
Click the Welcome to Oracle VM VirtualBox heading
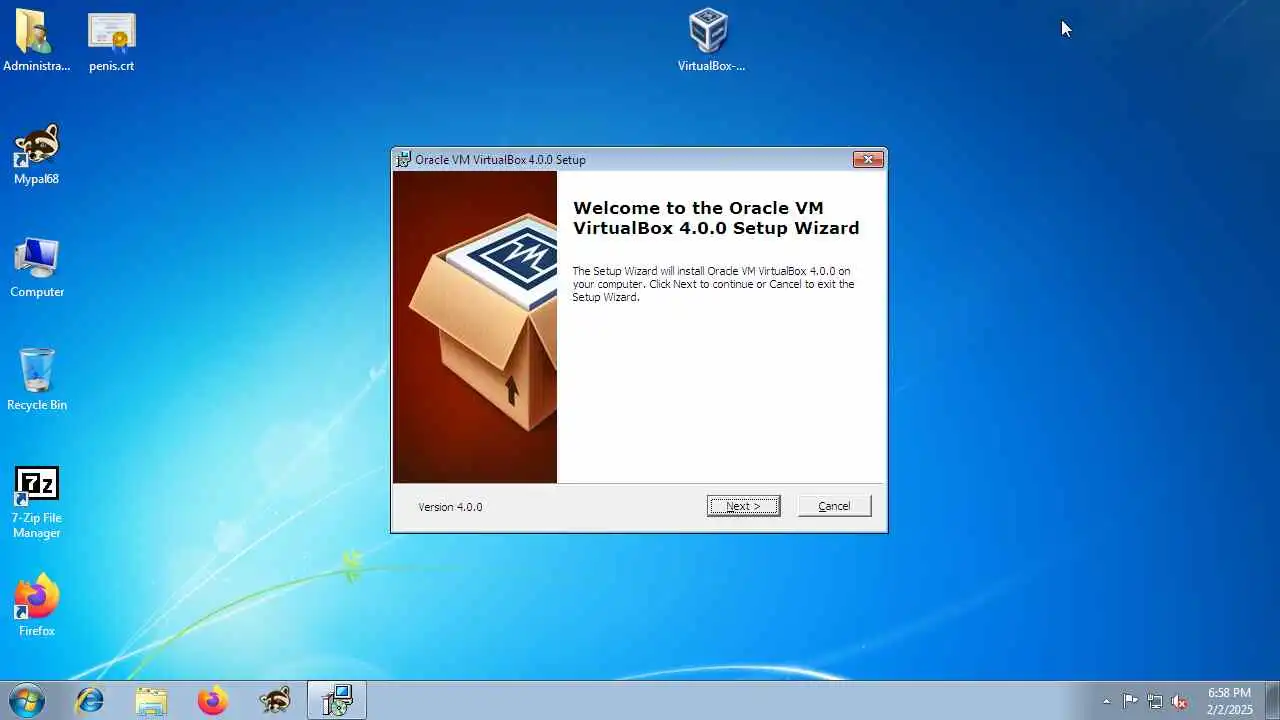point(716,218)
